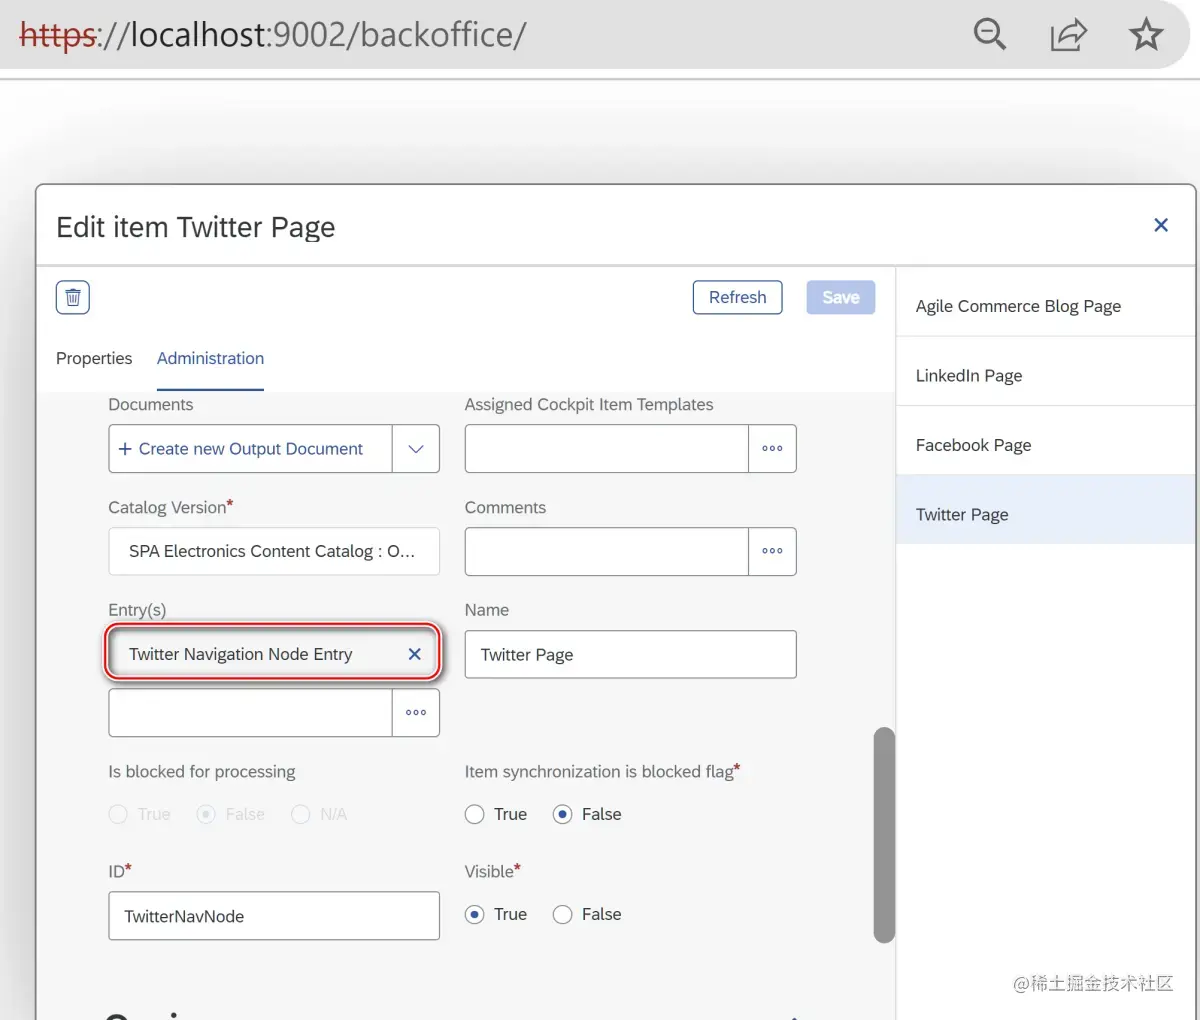Open ellipsis for Assigned Cockpit Item Templates

pos(772,448)
